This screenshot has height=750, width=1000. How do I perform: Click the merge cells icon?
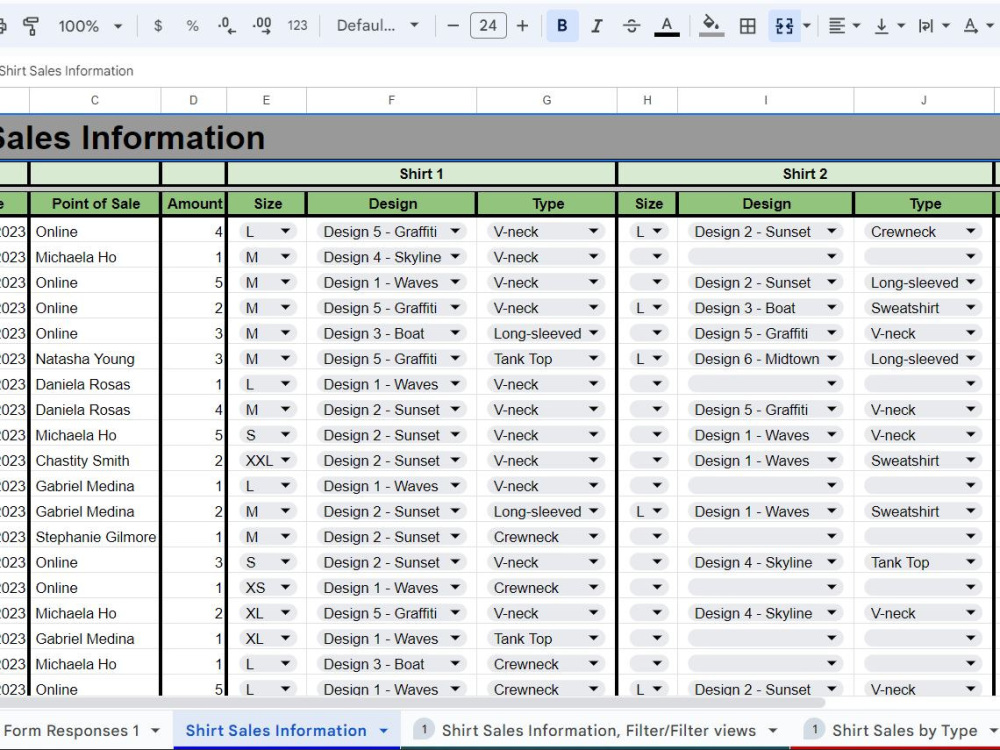tap(784, 26)
